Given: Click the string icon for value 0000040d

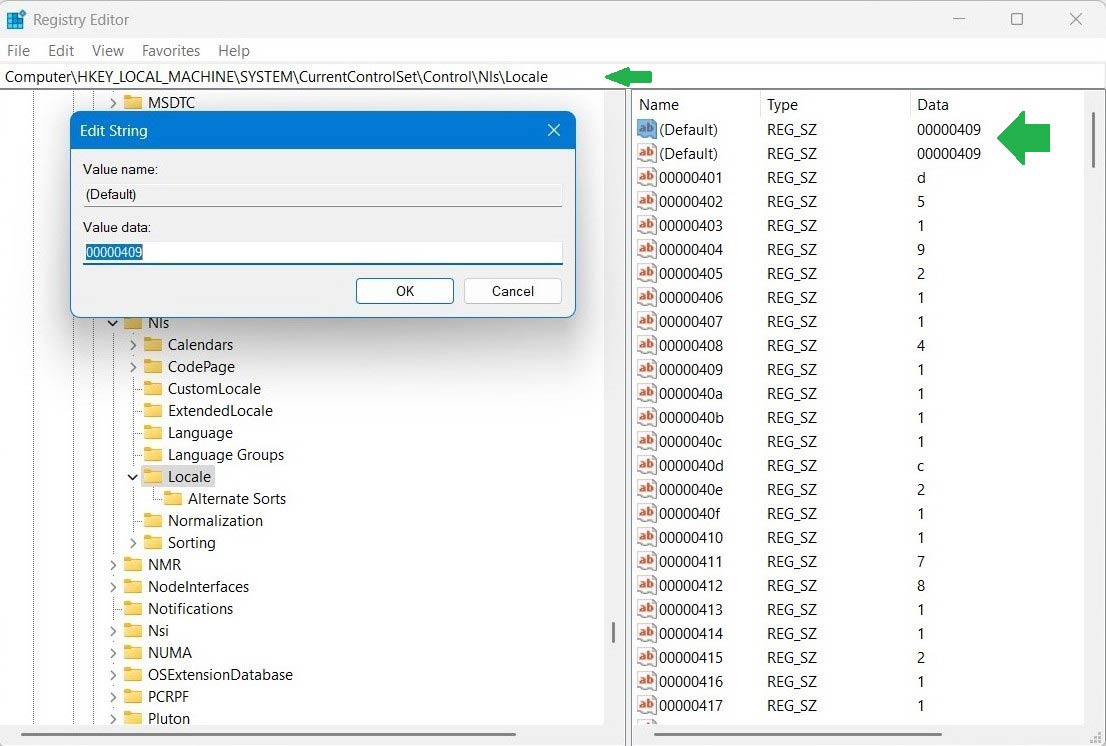Looking at the screenshot, I should [x=646, y=465].
